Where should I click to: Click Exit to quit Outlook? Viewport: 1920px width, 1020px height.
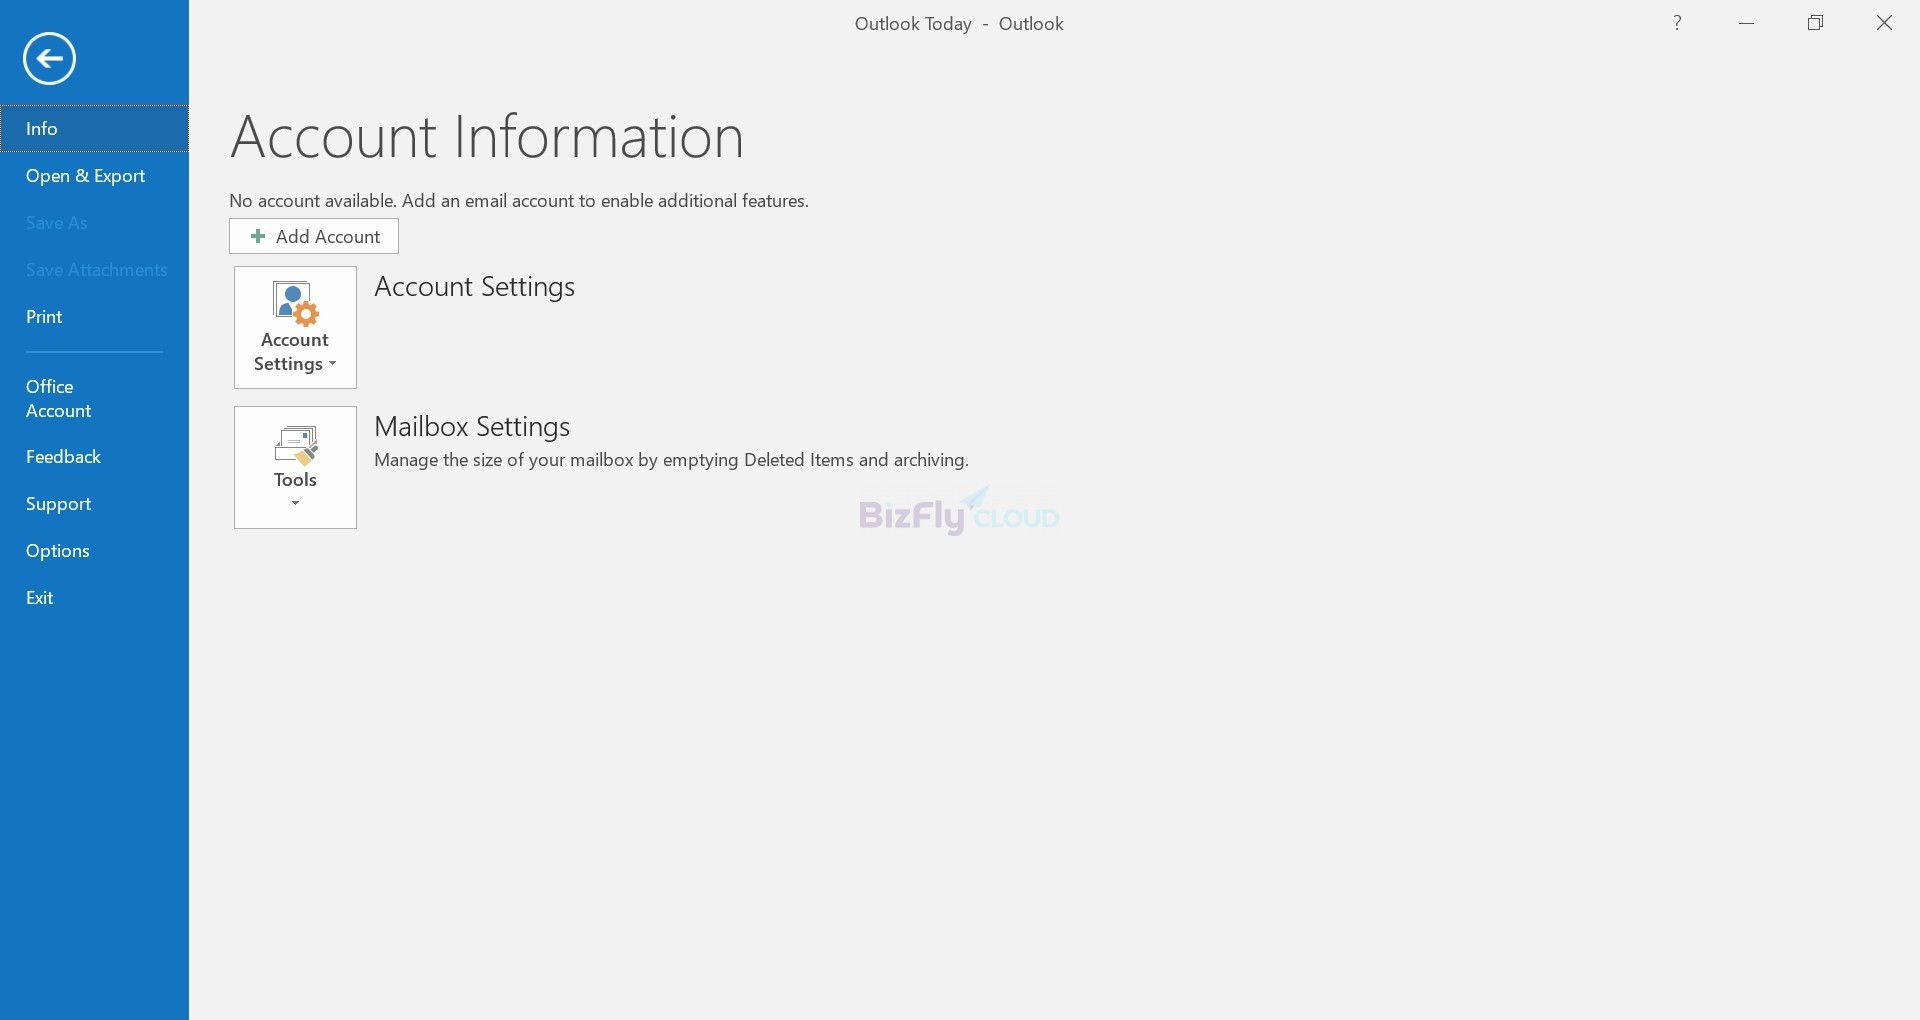[94, 598]
